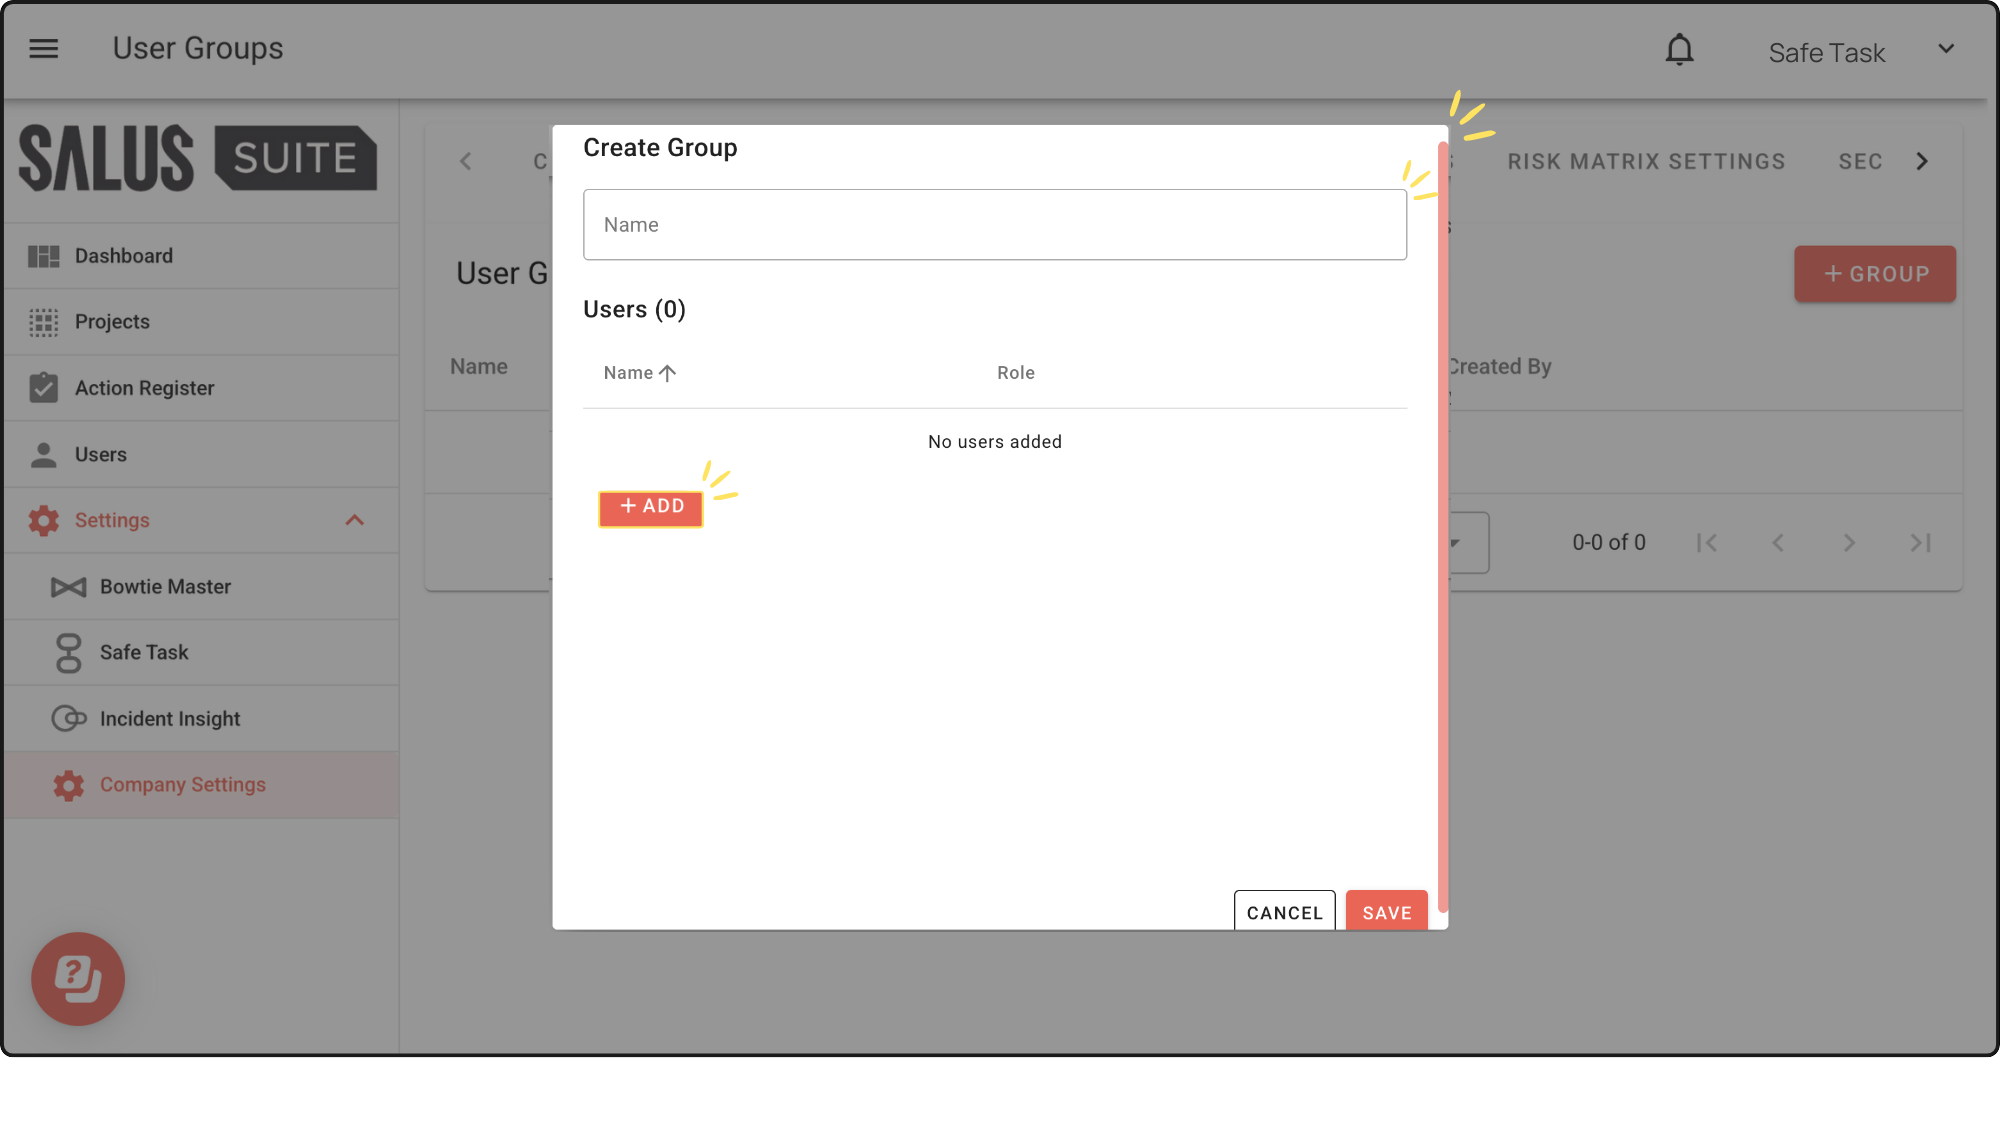Expand the Safe Task account dropdown
This screenshot has height=1125, width=2000.
pyautogui.click(x=1946, y=49)
